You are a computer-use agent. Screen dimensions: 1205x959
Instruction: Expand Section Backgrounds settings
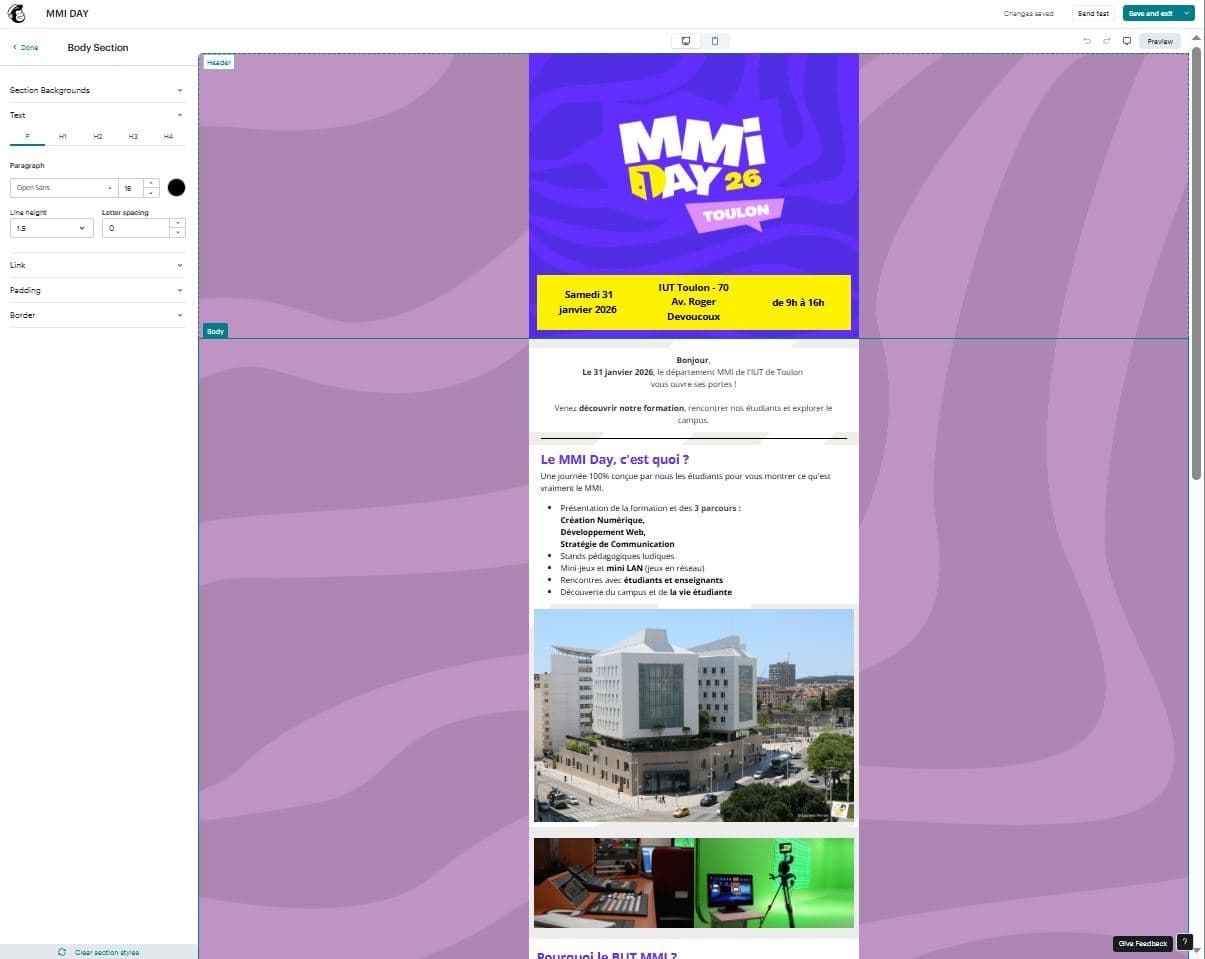pos(97,90)
